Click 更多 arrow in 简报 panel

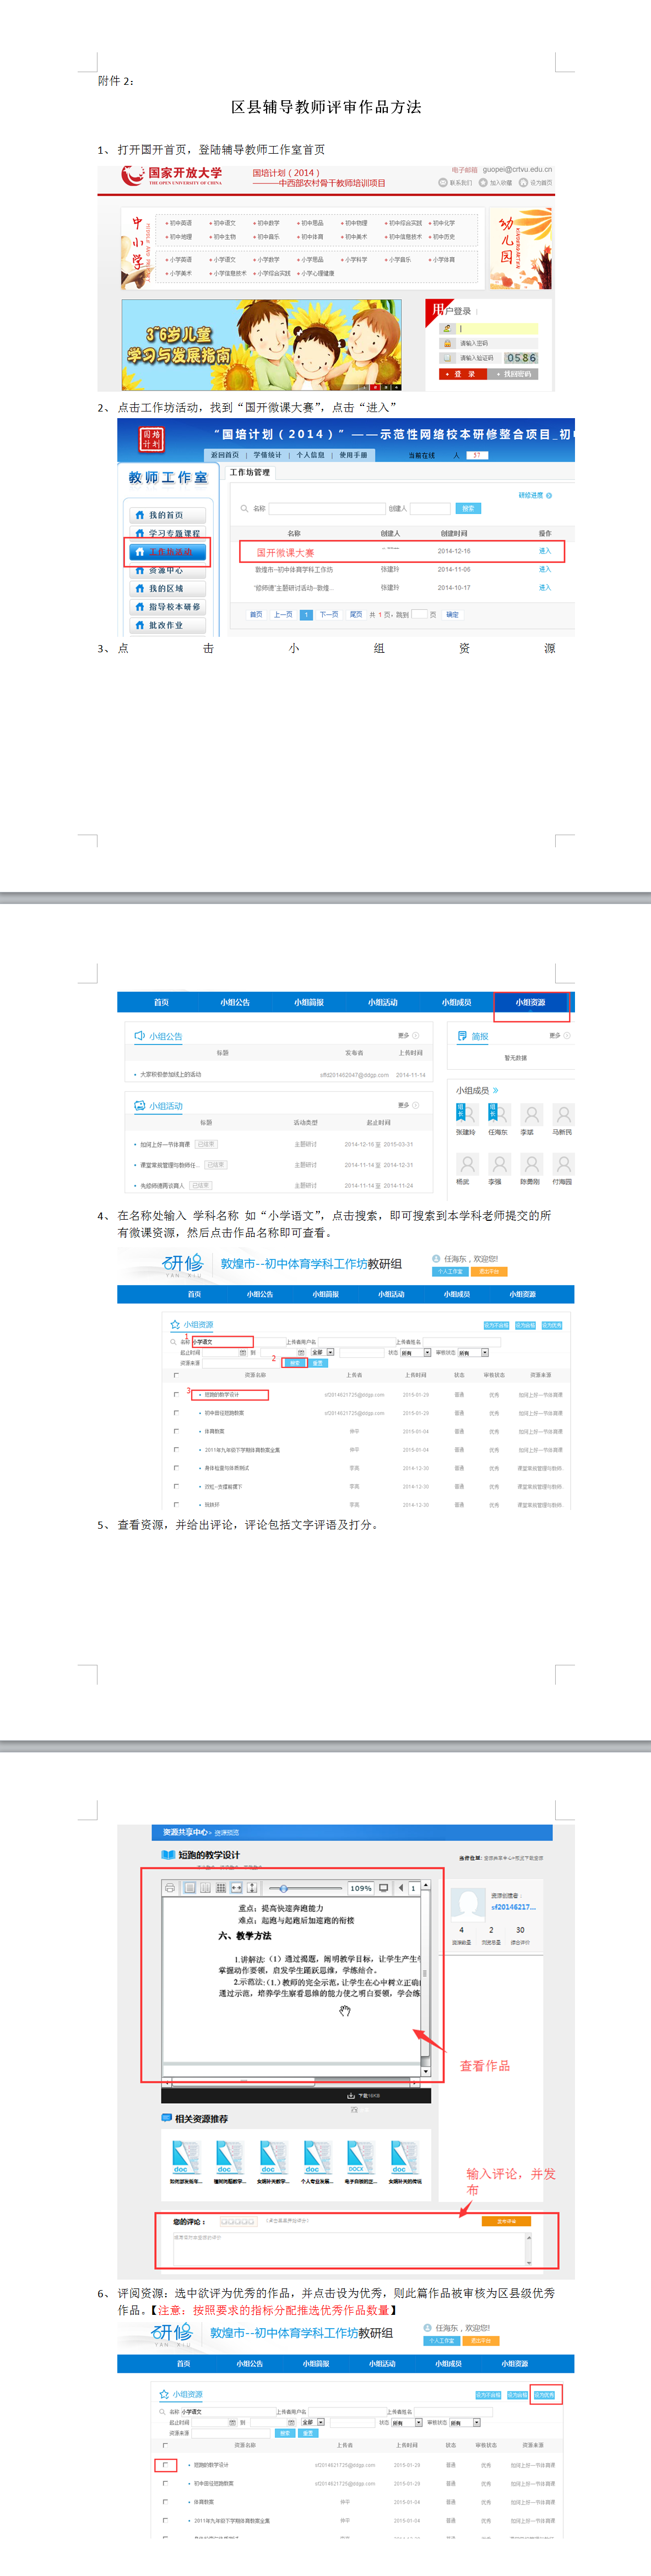click(x=567, y=1036)
